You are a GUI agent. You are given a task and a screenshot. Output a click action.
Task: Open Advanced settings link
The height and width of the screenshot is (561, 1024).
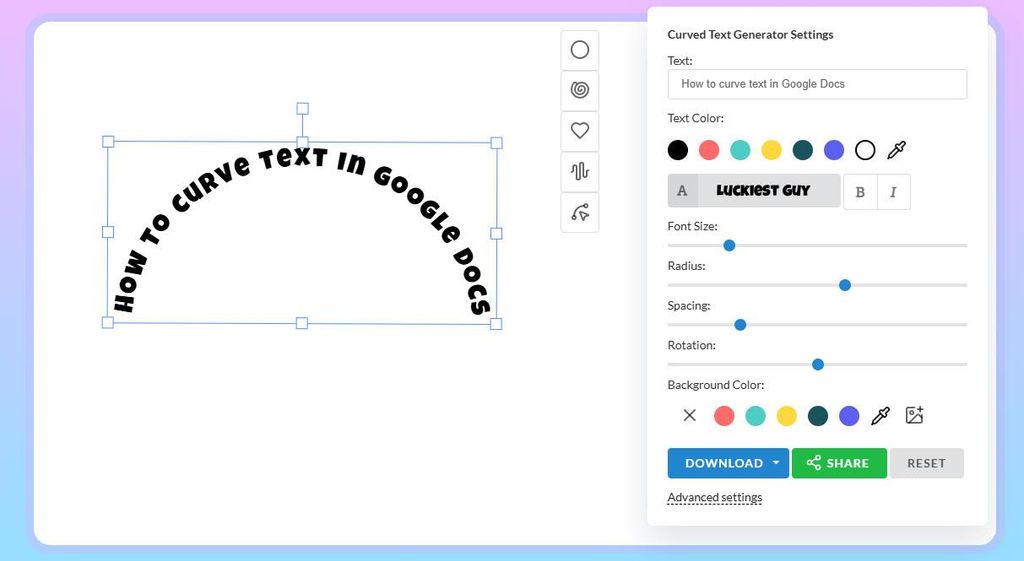(714, 498)
